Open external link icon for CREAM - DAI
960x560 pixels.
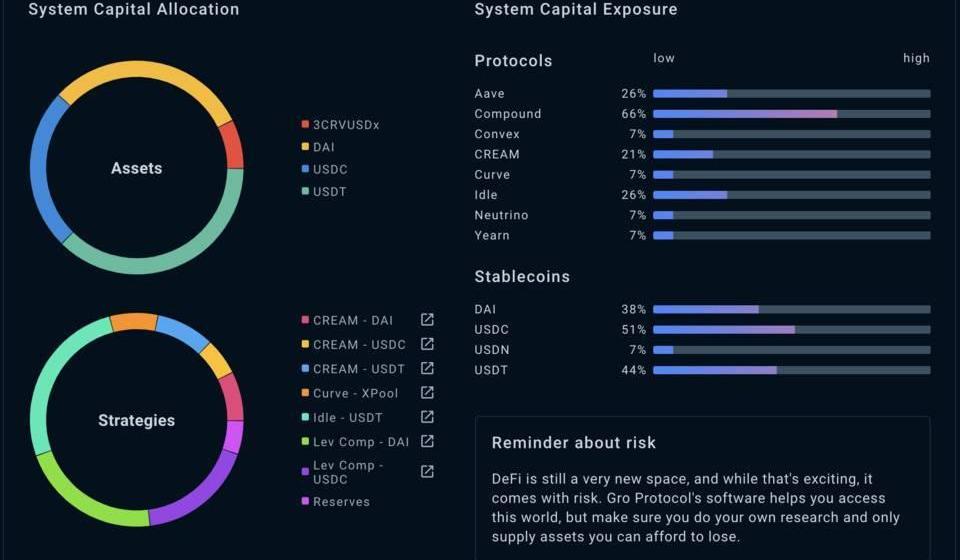pos(427,320)
